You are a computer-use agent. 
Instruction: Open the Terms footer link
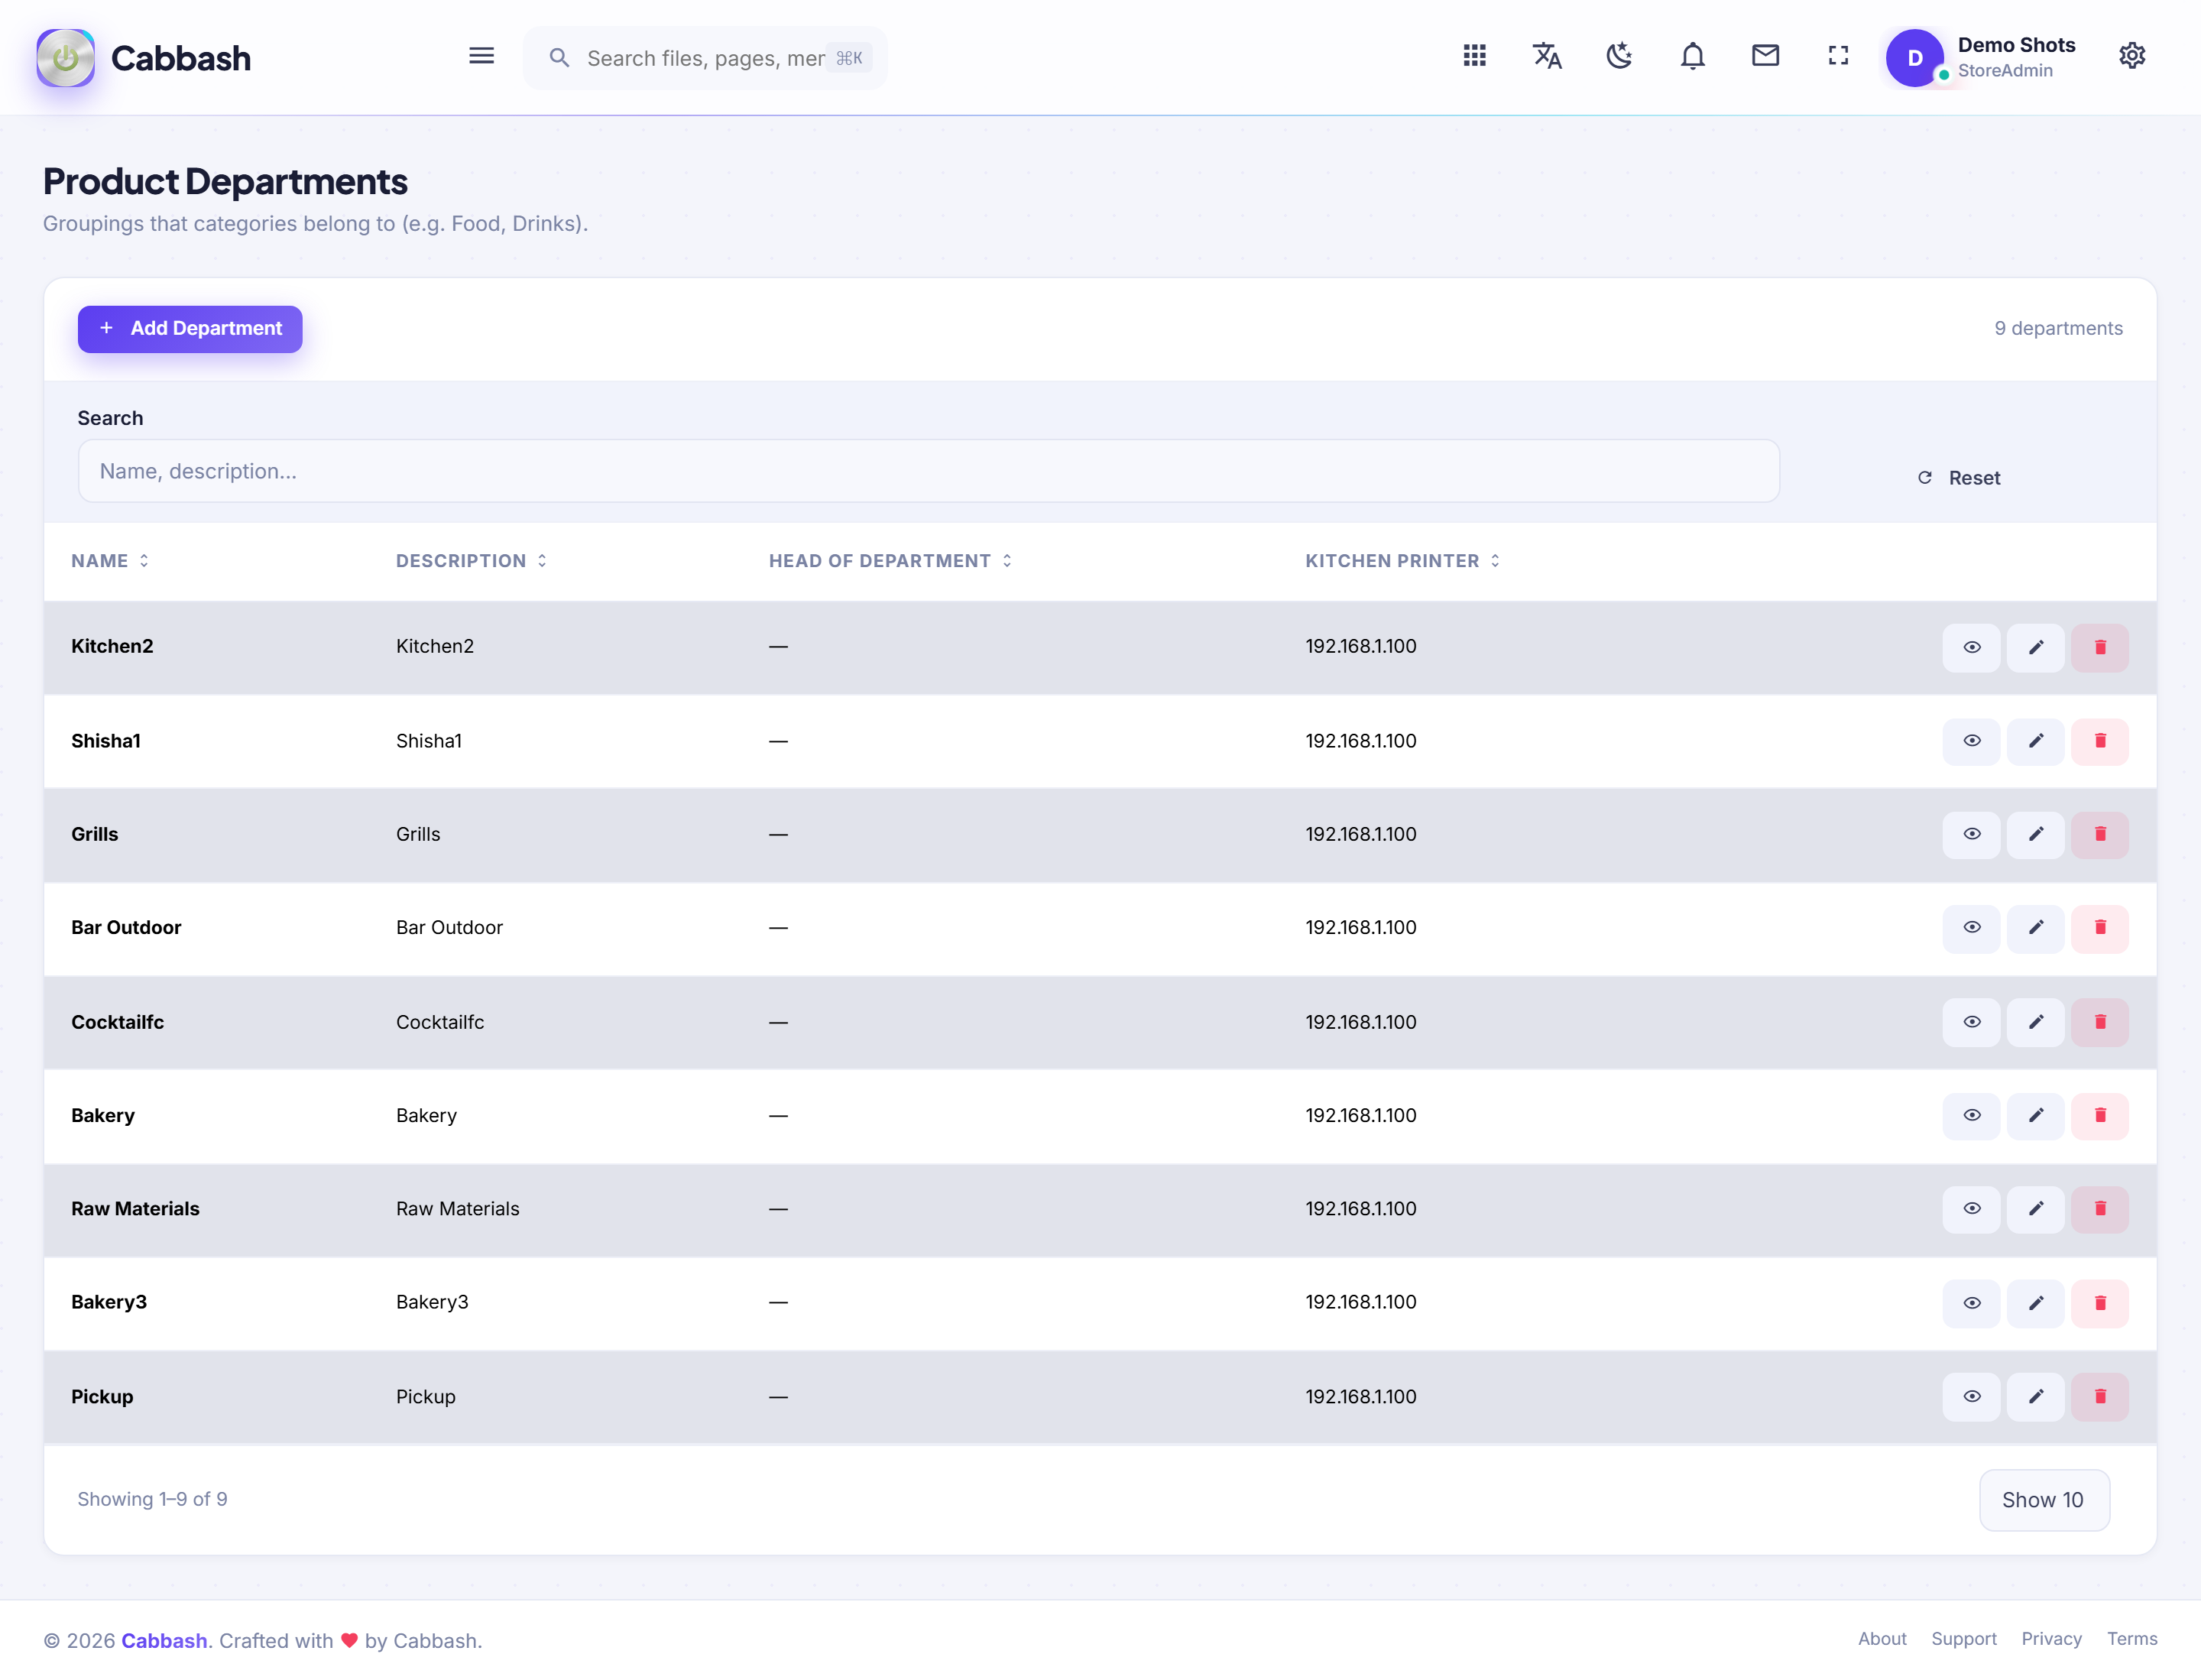(x=2132, y=1639)
